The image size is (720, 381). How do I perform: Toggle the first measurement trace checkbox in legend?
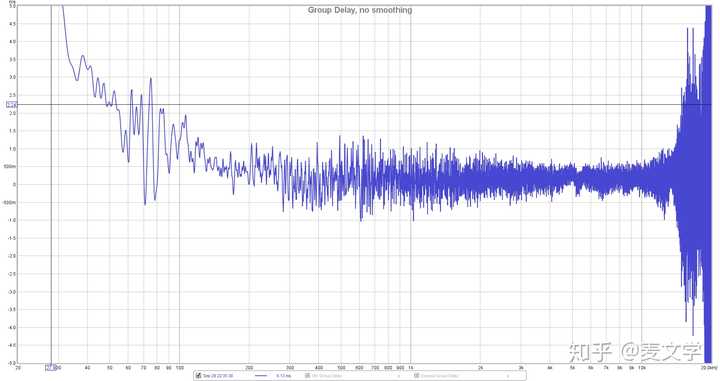pyautogui.click(x=198, y=375)
